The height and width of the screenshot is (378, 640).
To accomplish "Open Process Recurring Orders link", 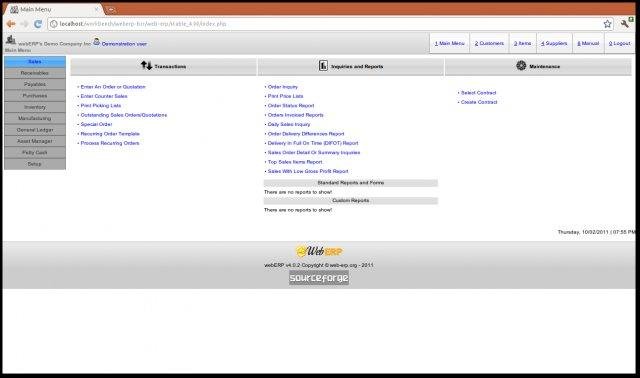I will (110, 143).
